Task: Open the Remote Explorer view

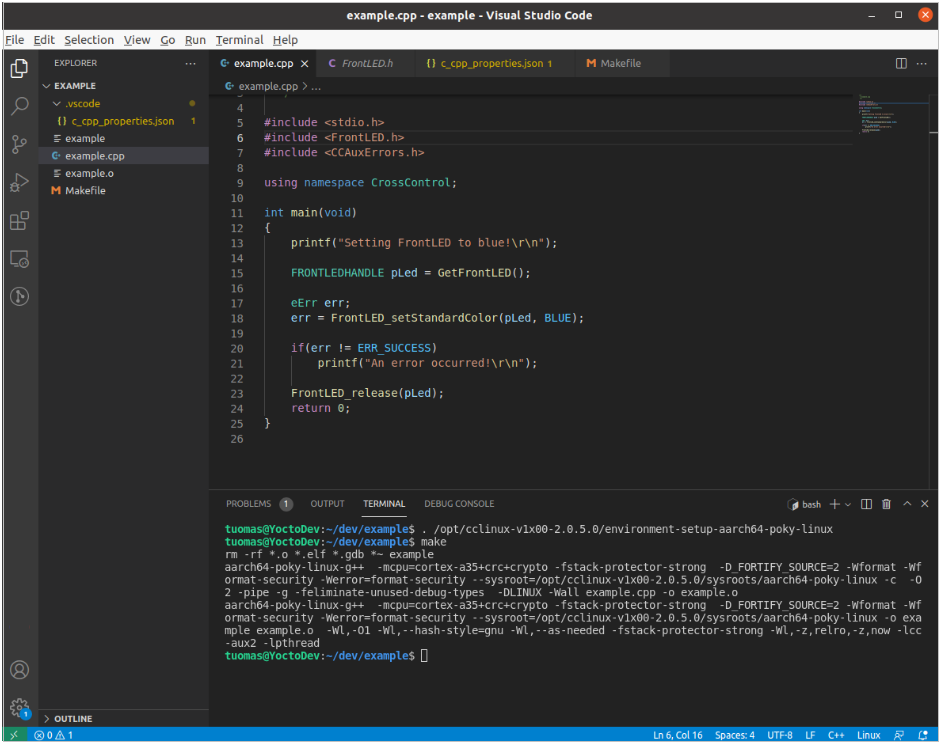Action: [19, 258]
